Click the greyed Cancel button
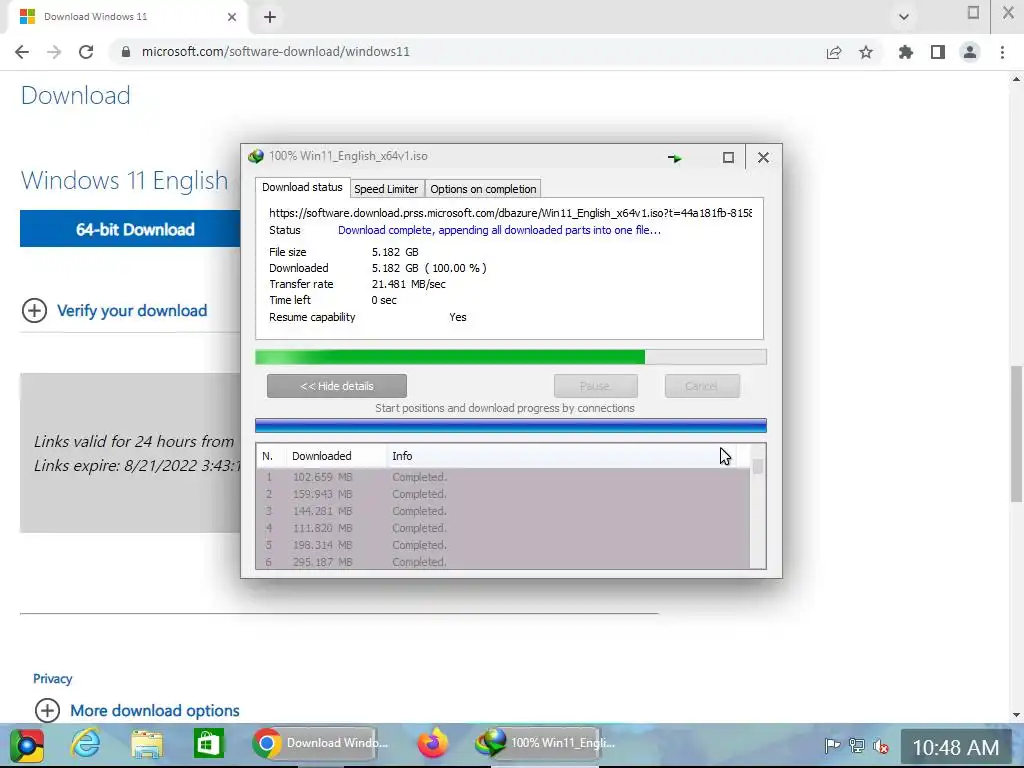1024x768 pixels. [702, 386]
